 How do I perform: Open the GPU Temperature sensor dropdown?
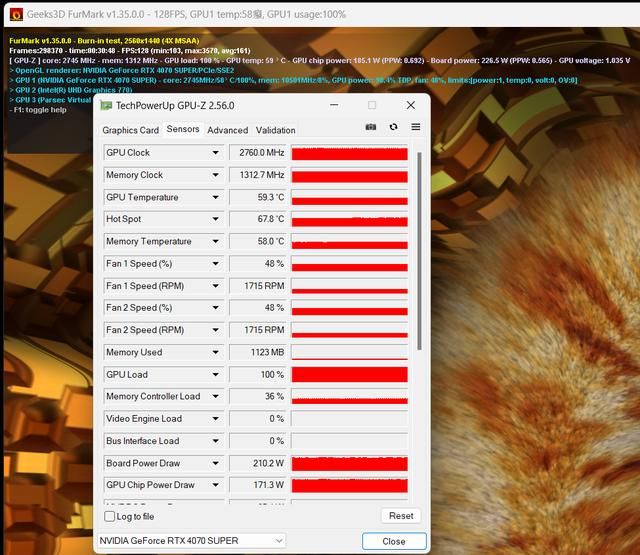click(215, 197)
